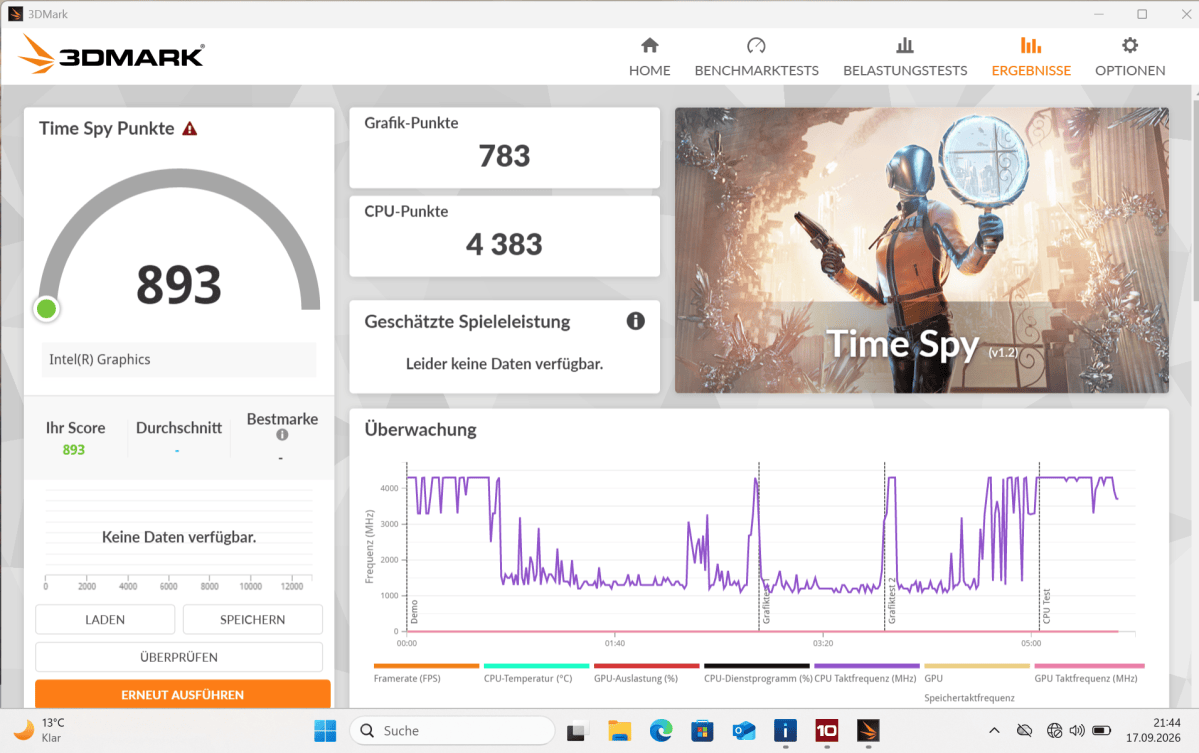
Task: Click the info icon under Bestmarke
Action: pos(282,435)
